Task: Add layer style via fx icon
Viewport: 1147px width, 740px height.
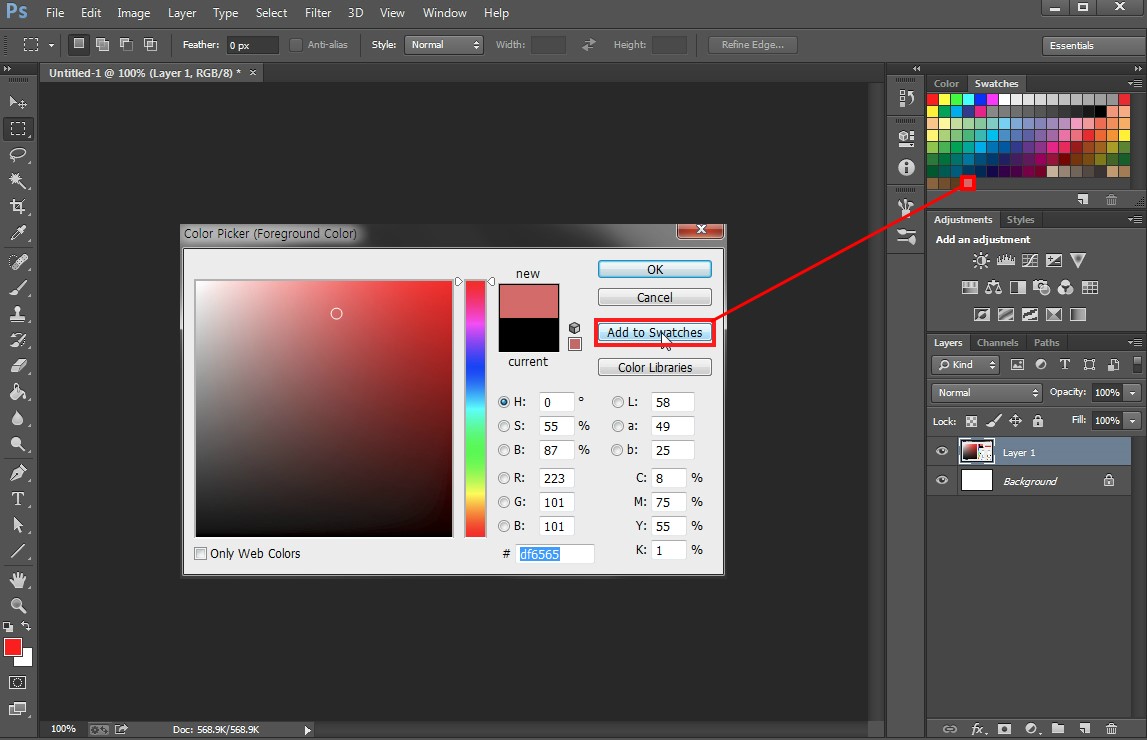Action: pyautogui.click(x=978, y=728)
